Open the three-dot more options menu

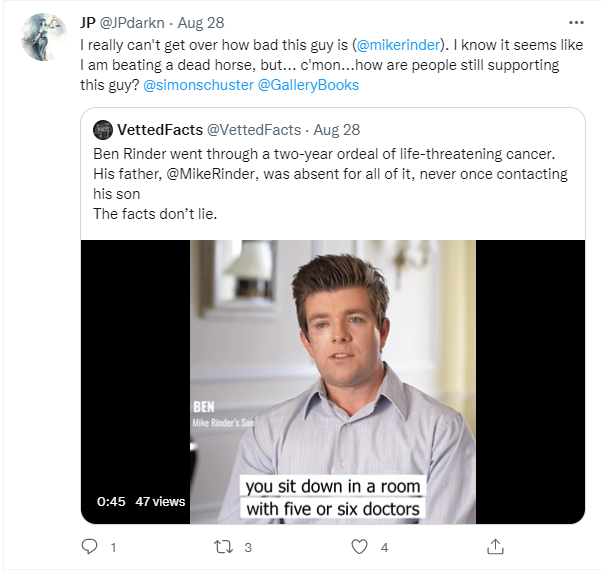(x=575, y=21)
